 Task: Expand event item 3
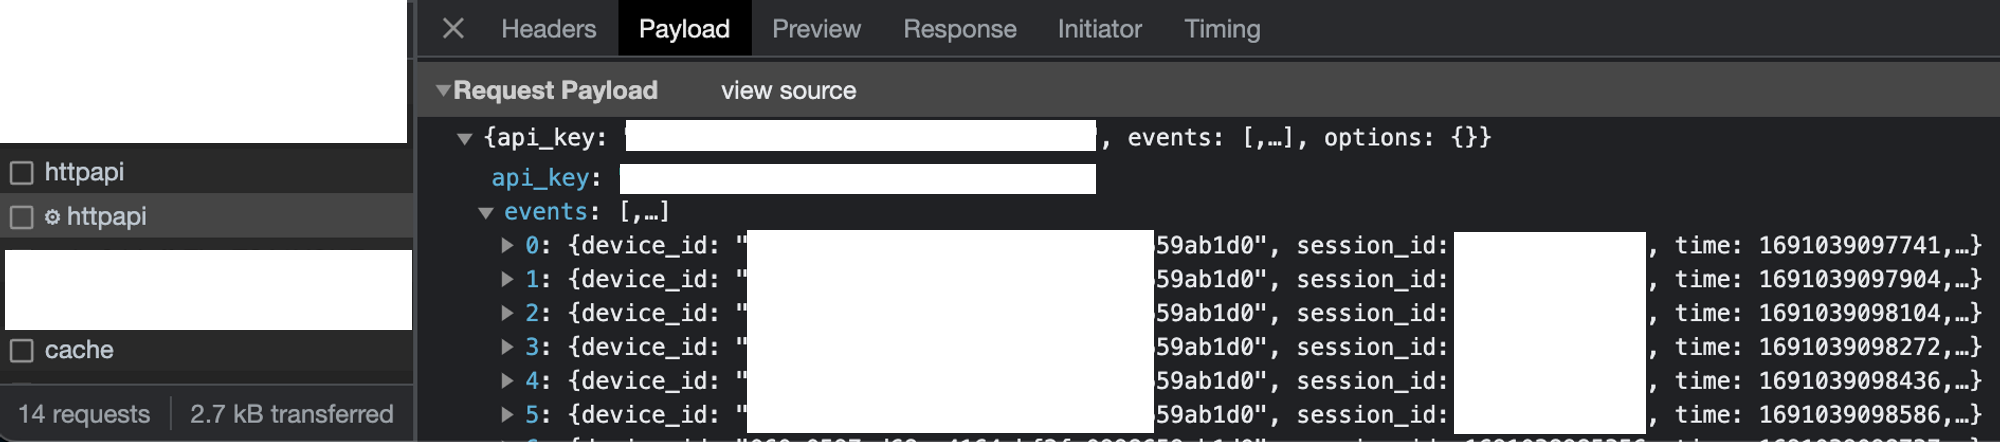tap(507, 347)
